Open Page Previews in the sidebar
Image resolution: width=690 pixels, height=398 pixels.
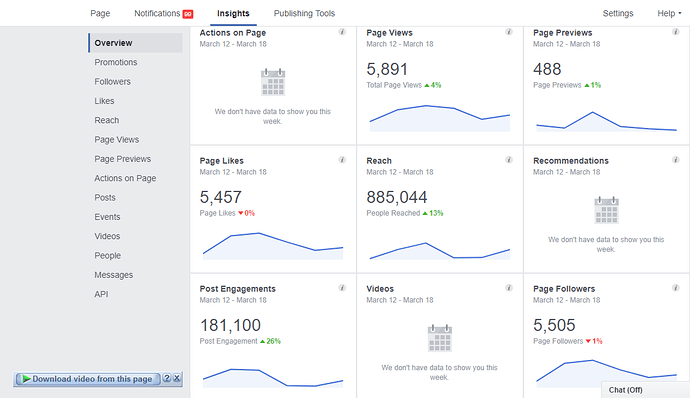(122, 159)
